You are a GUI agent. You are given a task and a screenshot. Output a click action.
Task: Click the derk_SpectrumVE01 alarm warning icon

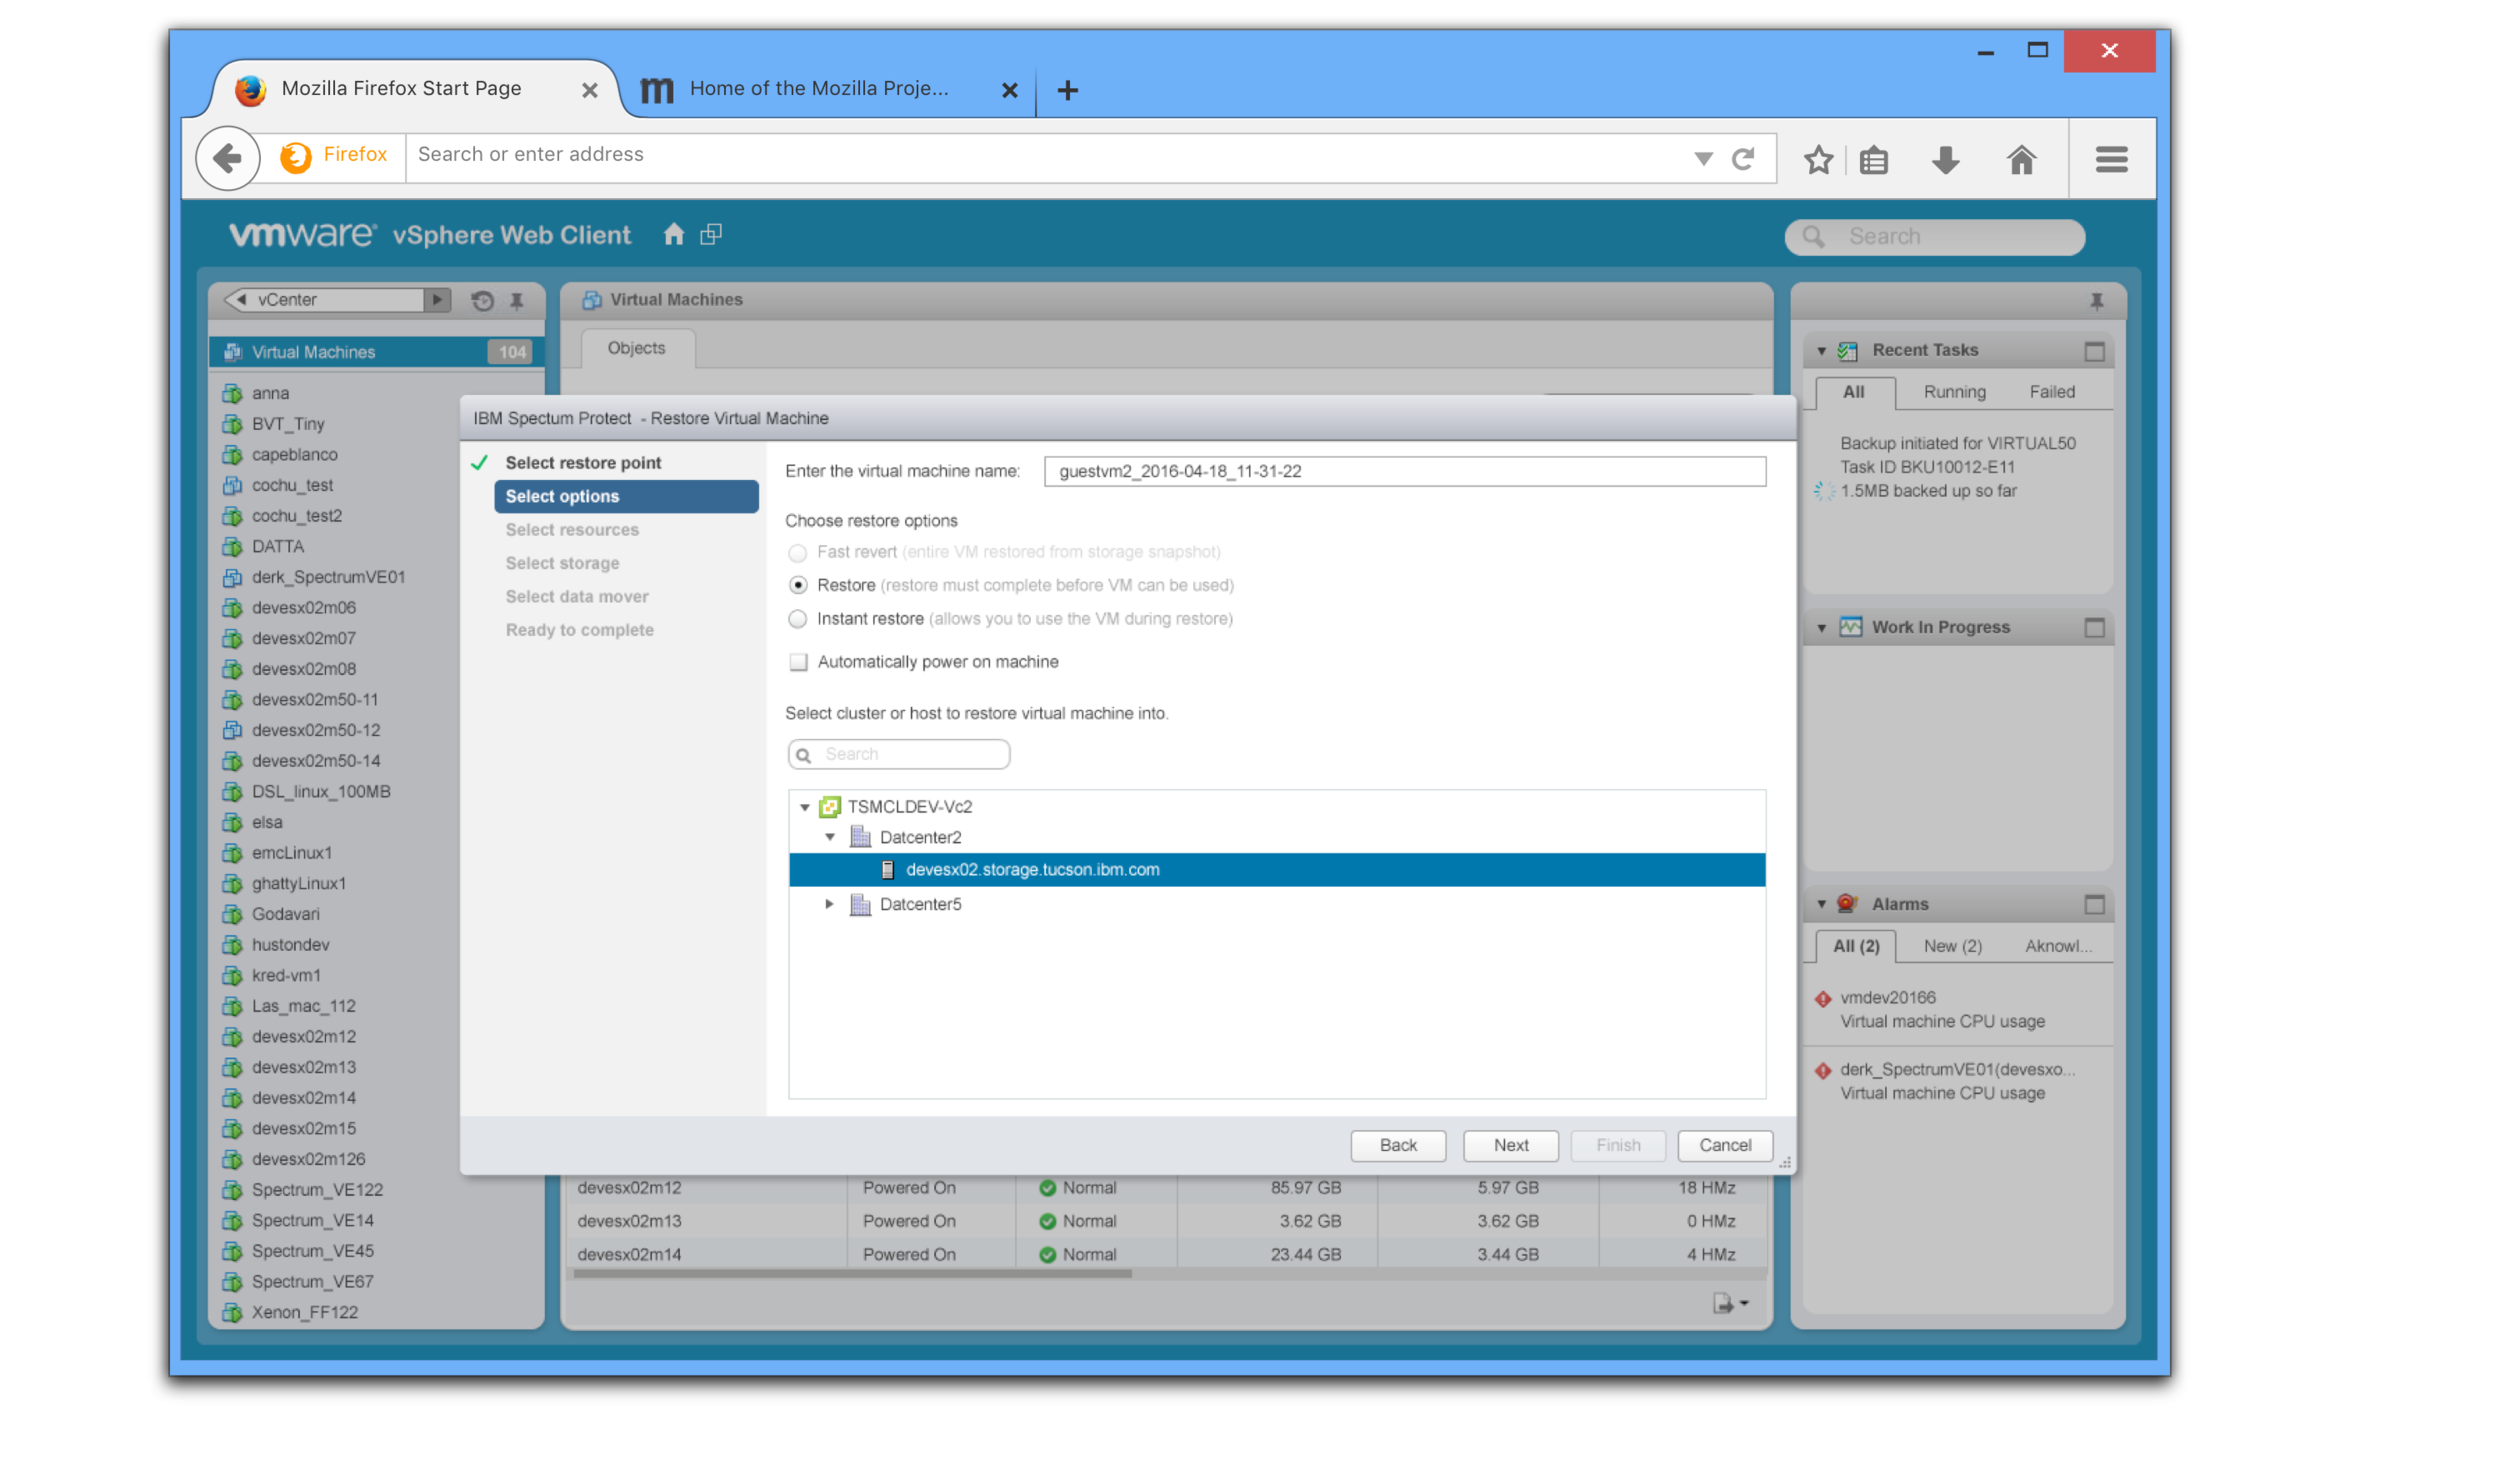(1823, 1071)
